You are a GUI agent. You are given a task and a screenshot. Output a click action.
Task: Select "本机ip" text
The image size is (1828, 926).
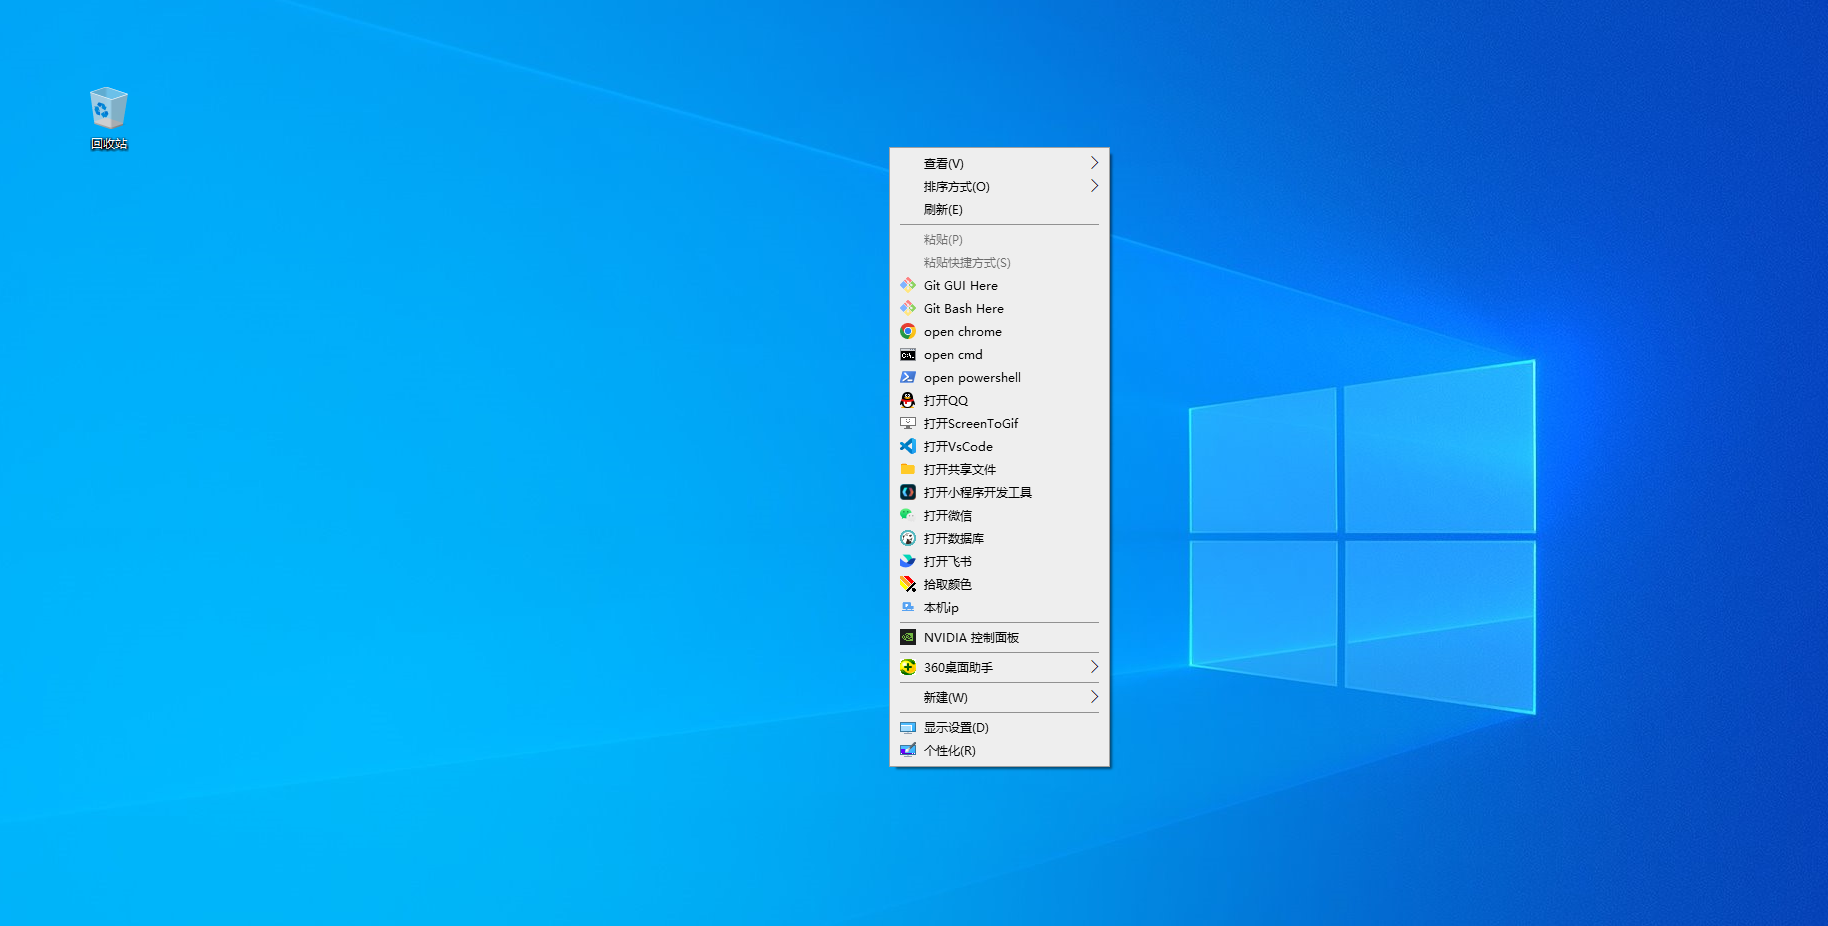click(x=940, y=607)
